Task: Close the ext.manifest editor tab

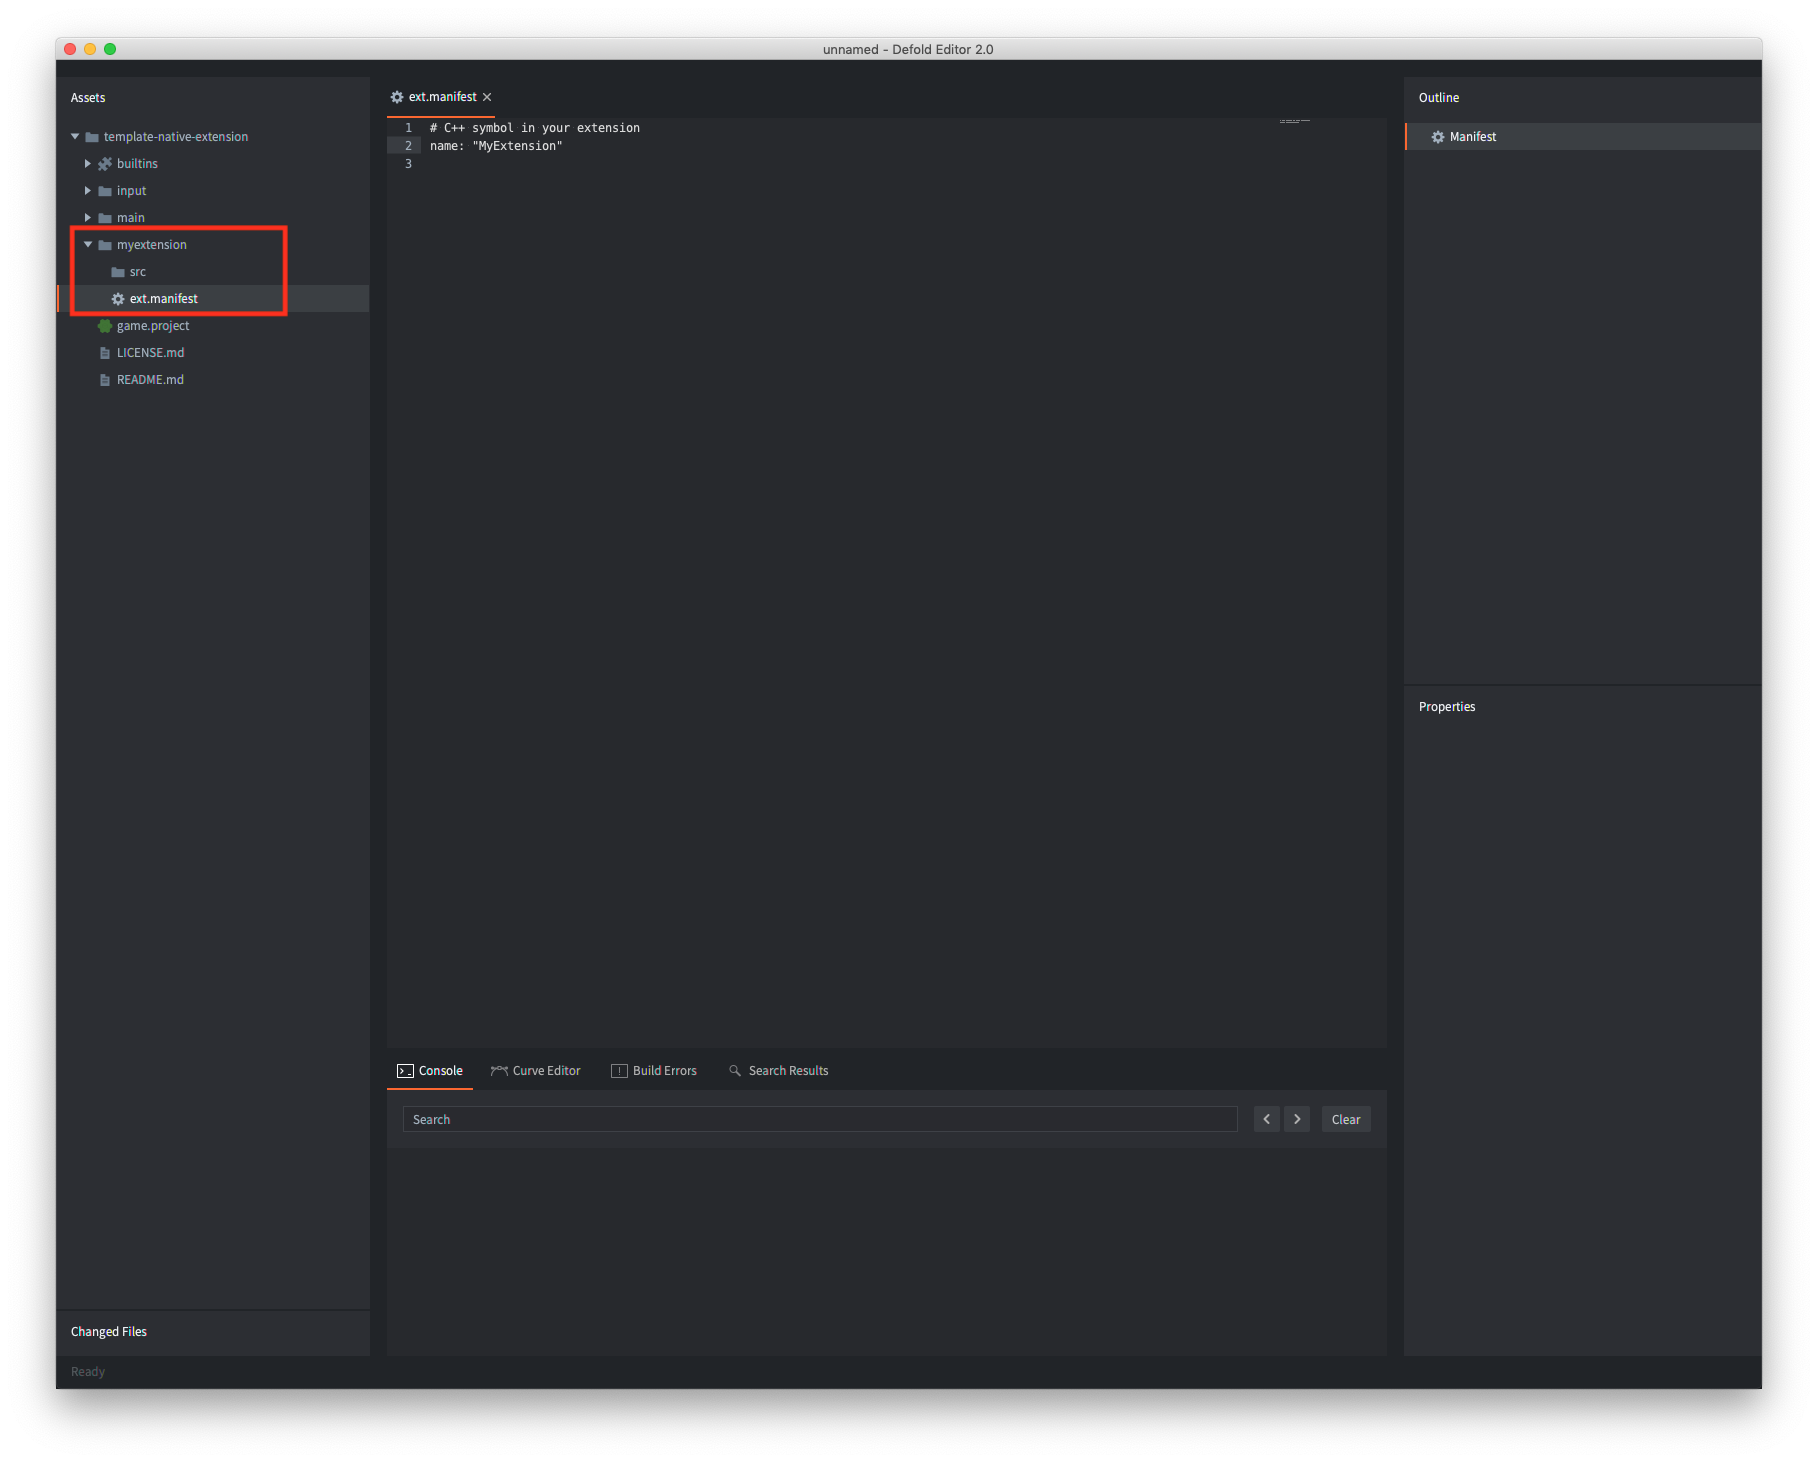Action: pos(487,97)
